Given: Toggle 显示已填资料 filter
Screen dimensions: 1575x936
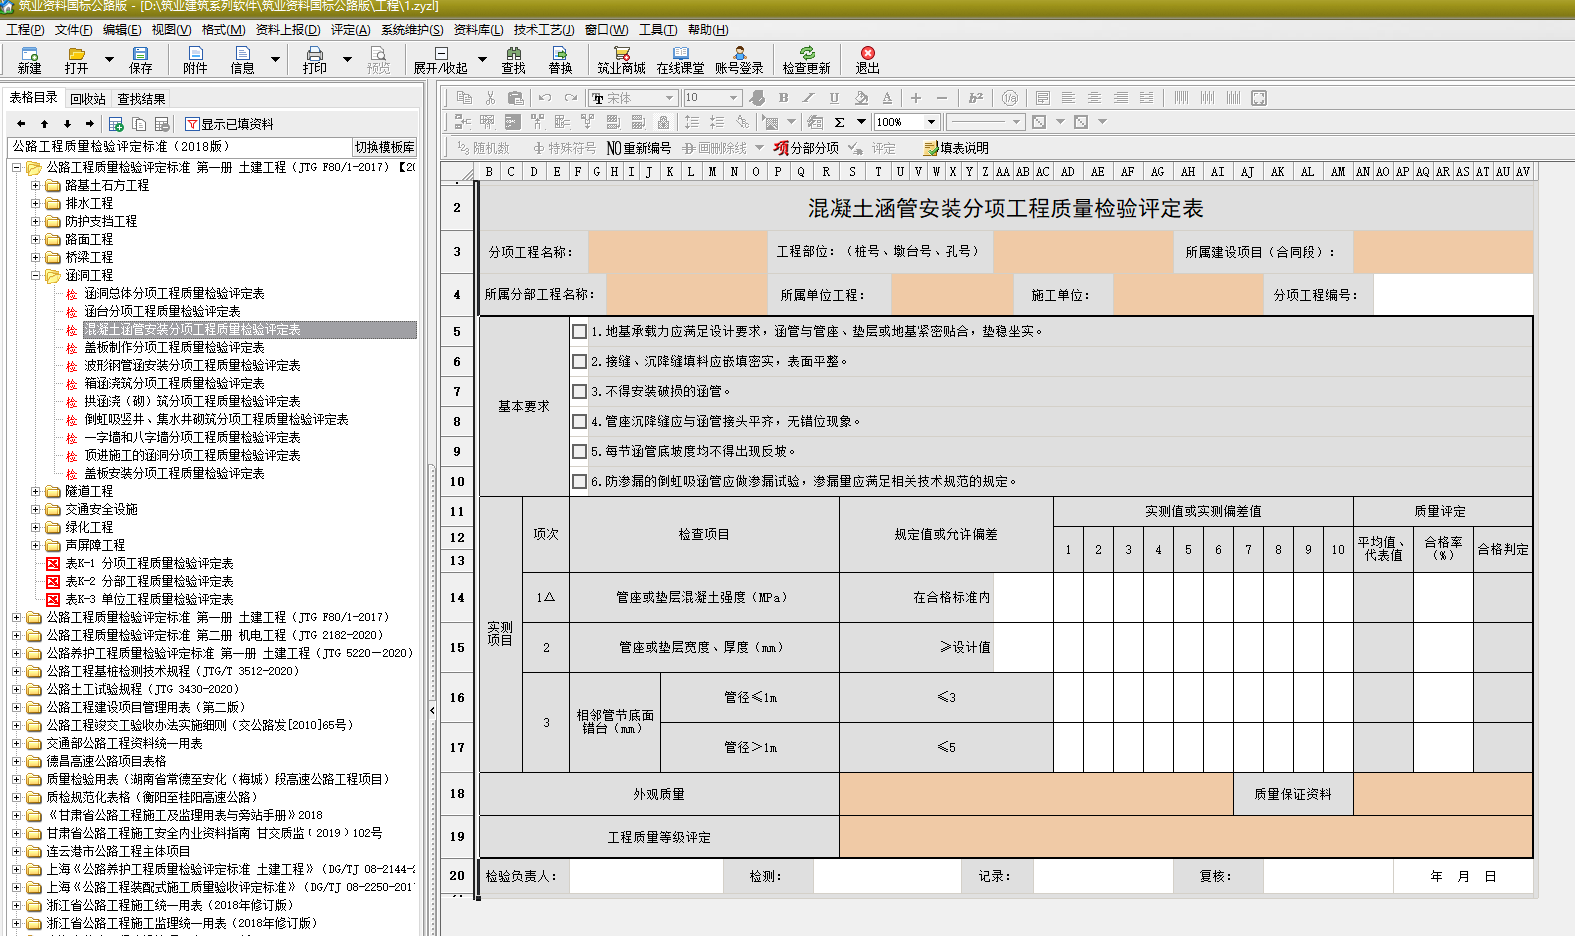Looking at the screenshot, I should [x=229, y=124].
